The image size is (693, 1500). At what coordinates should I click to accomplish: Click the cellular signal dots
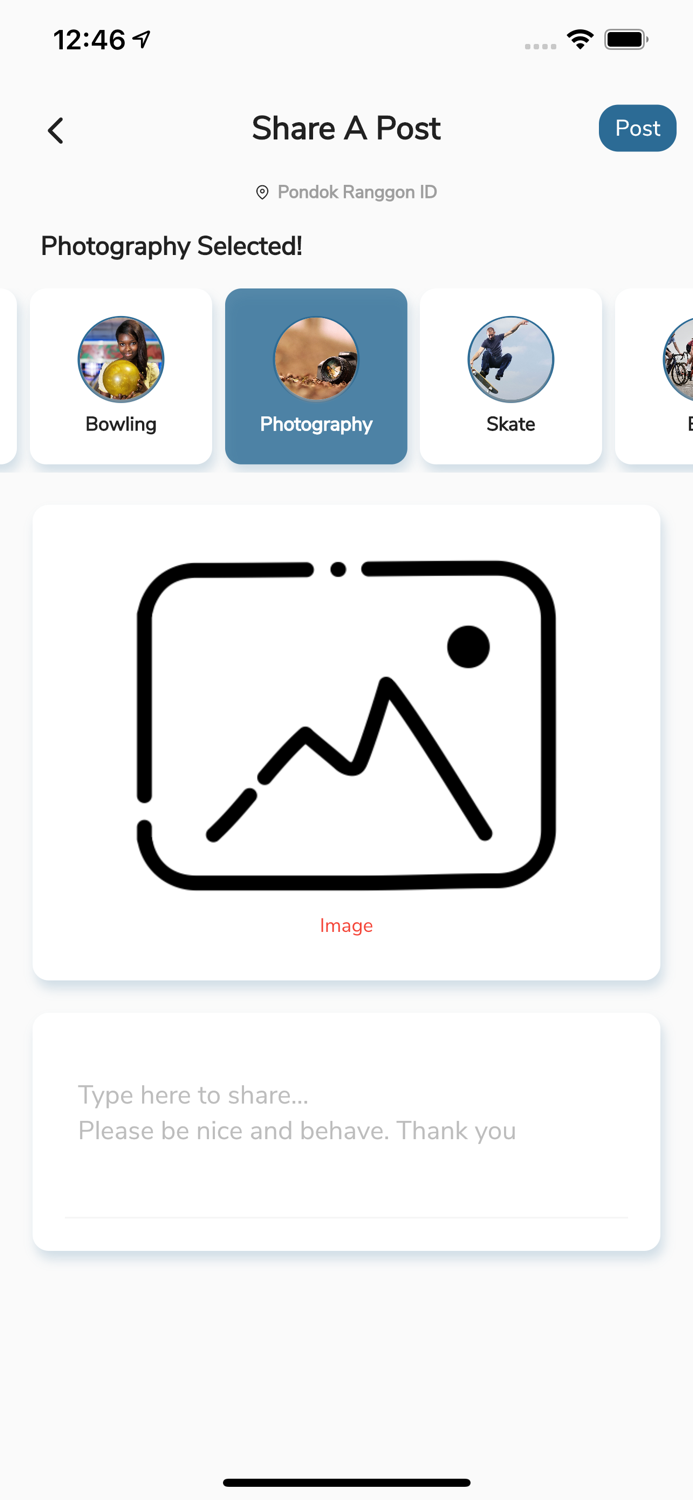(540, 46)
